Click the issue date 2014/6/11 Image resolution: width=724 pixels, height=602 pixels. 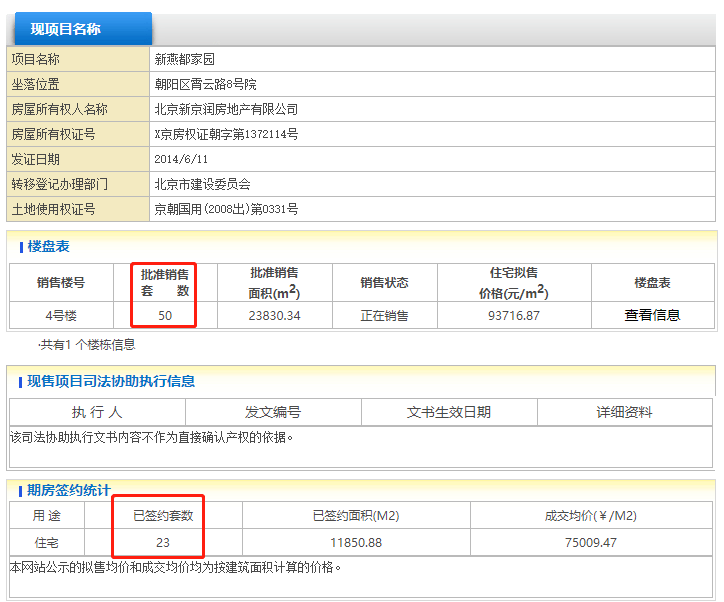tap(181, 159)
